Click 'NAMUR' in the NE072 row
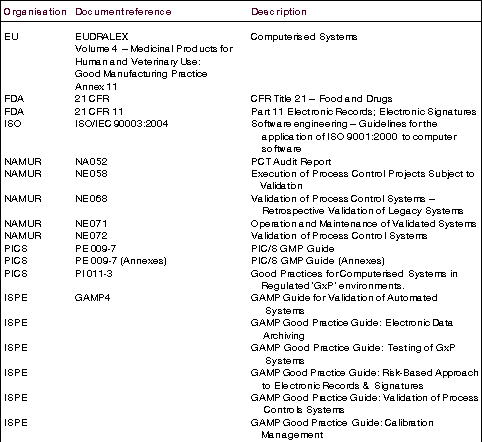Viewport: 482px width, 442px height. pyautogui.click(x=23, y=236)
